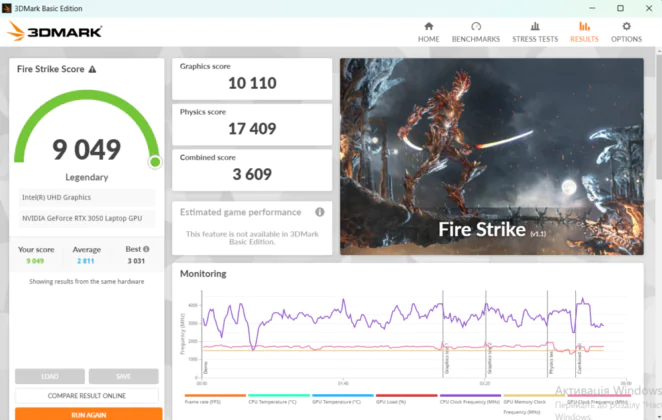This screenshot has width=662, height=420.
Task: Open the Home tab icon
Action: 429,27
